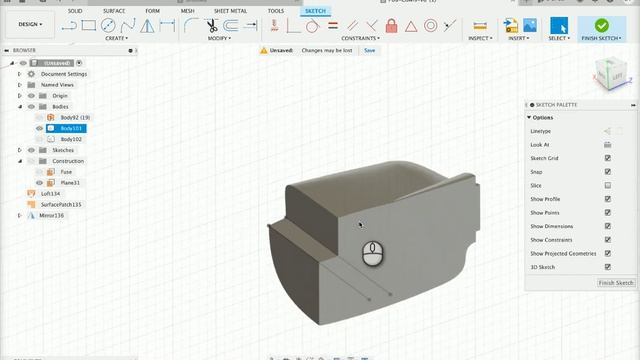Click the Insert Derive icon
Viewport: 640px width, 360px height.
coord(510,26)
